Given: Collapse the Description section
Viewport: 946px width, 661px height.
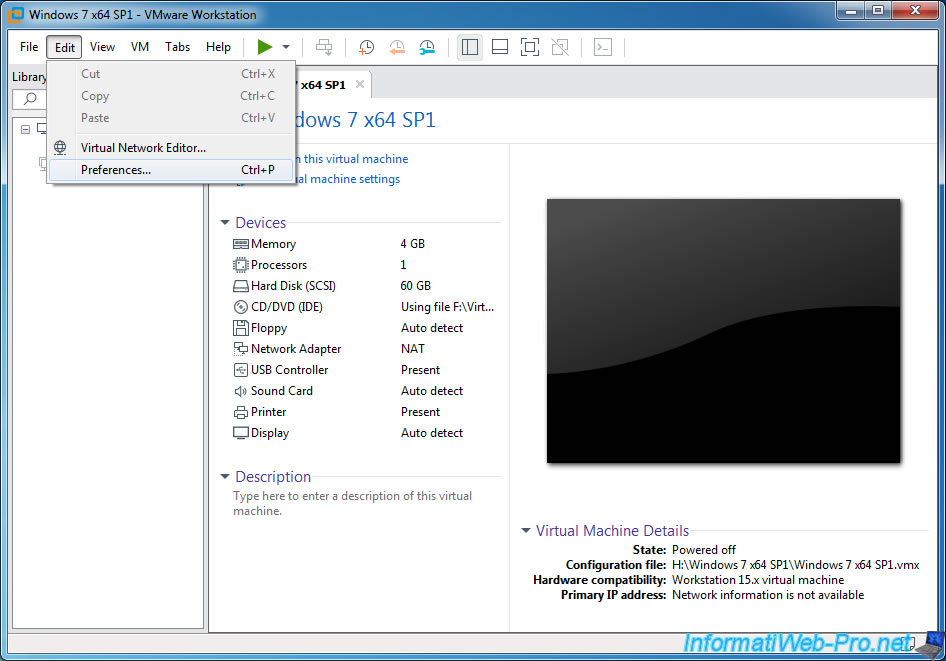Looking at the screenshot, I should tap(225, 476).
